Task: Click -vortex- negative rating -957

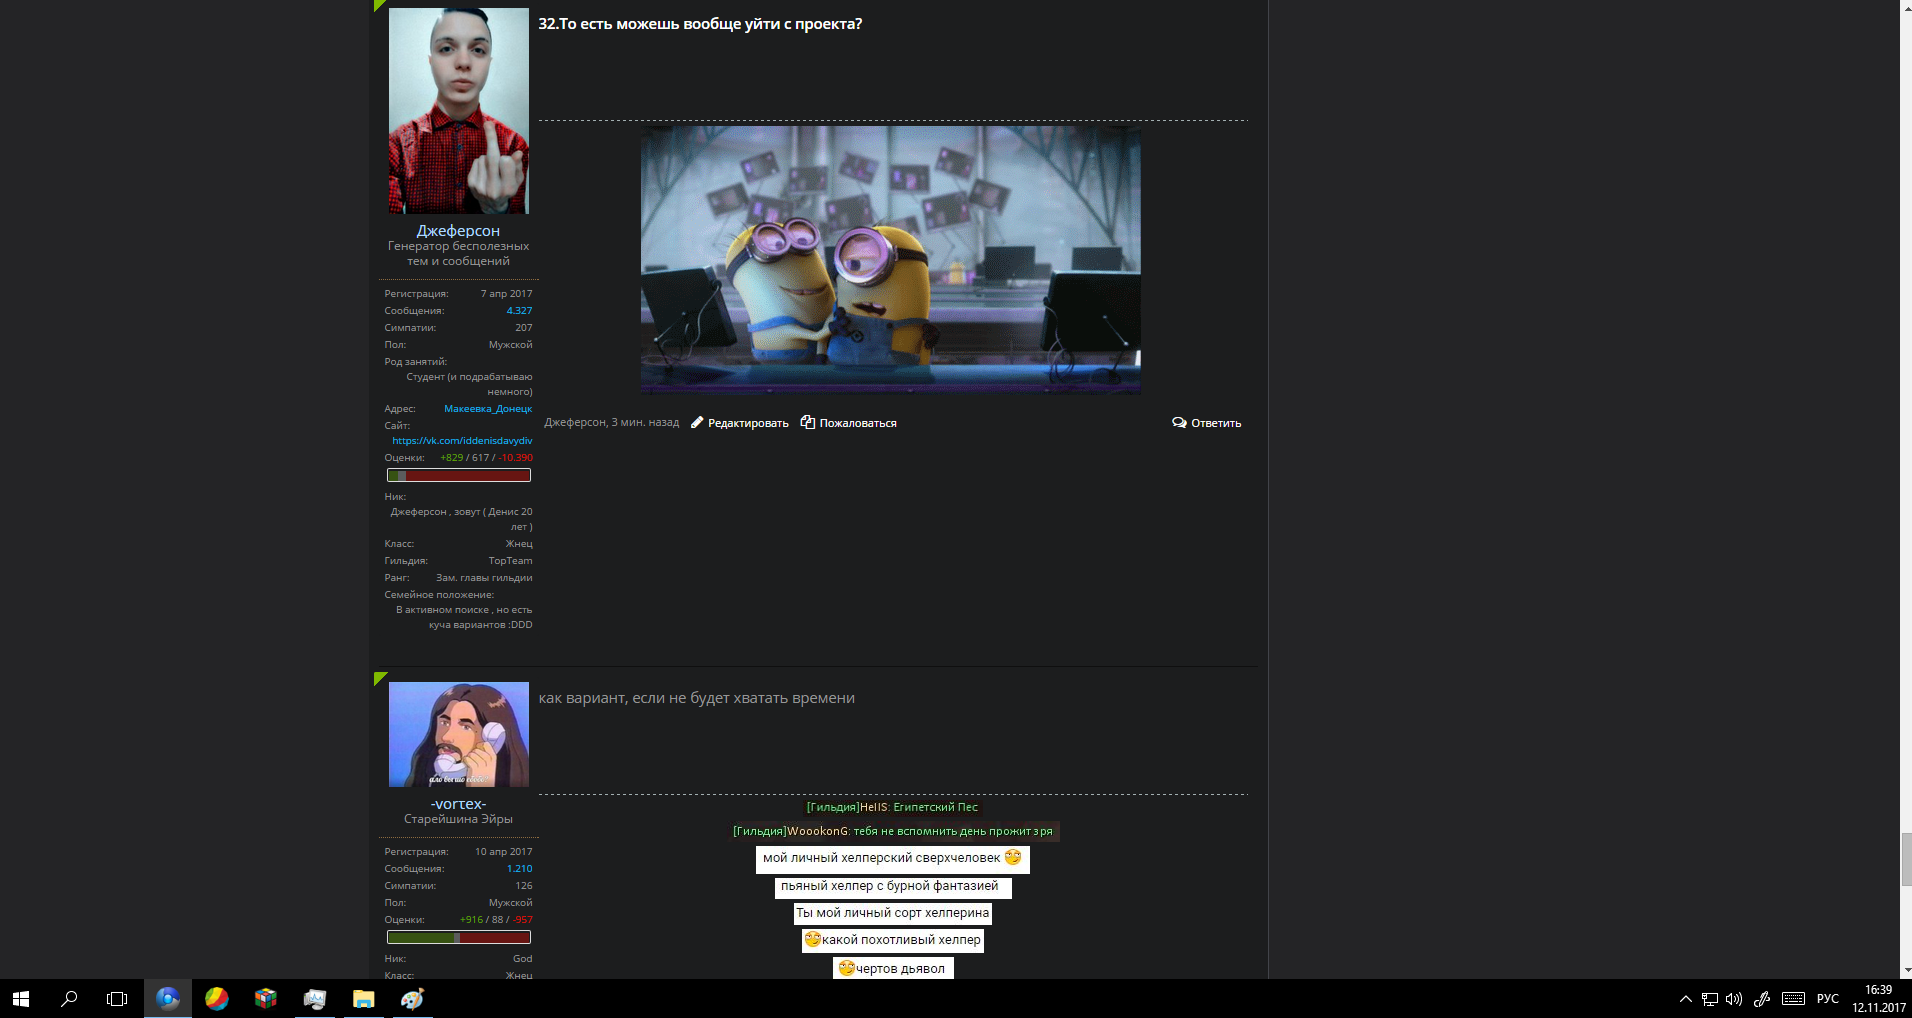Action: pos(522,920)
